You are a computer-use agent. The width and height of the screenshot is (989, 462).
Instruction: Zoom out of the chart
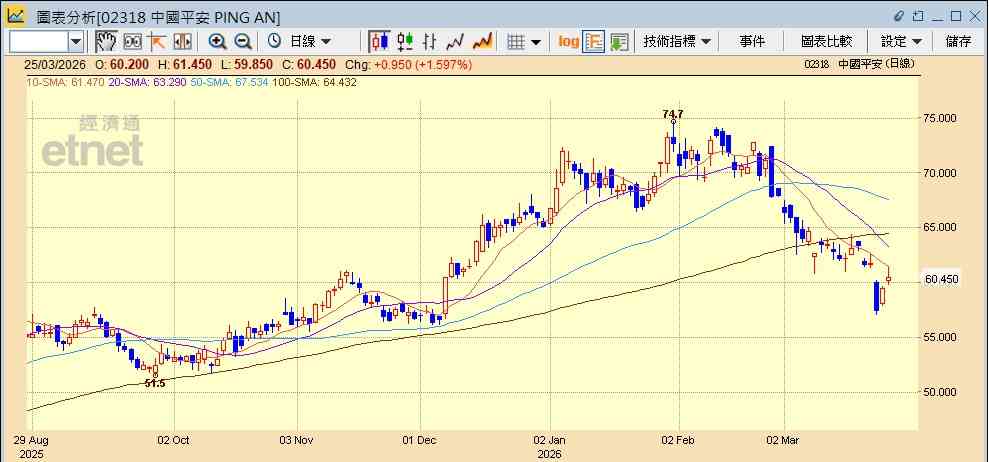243,42
